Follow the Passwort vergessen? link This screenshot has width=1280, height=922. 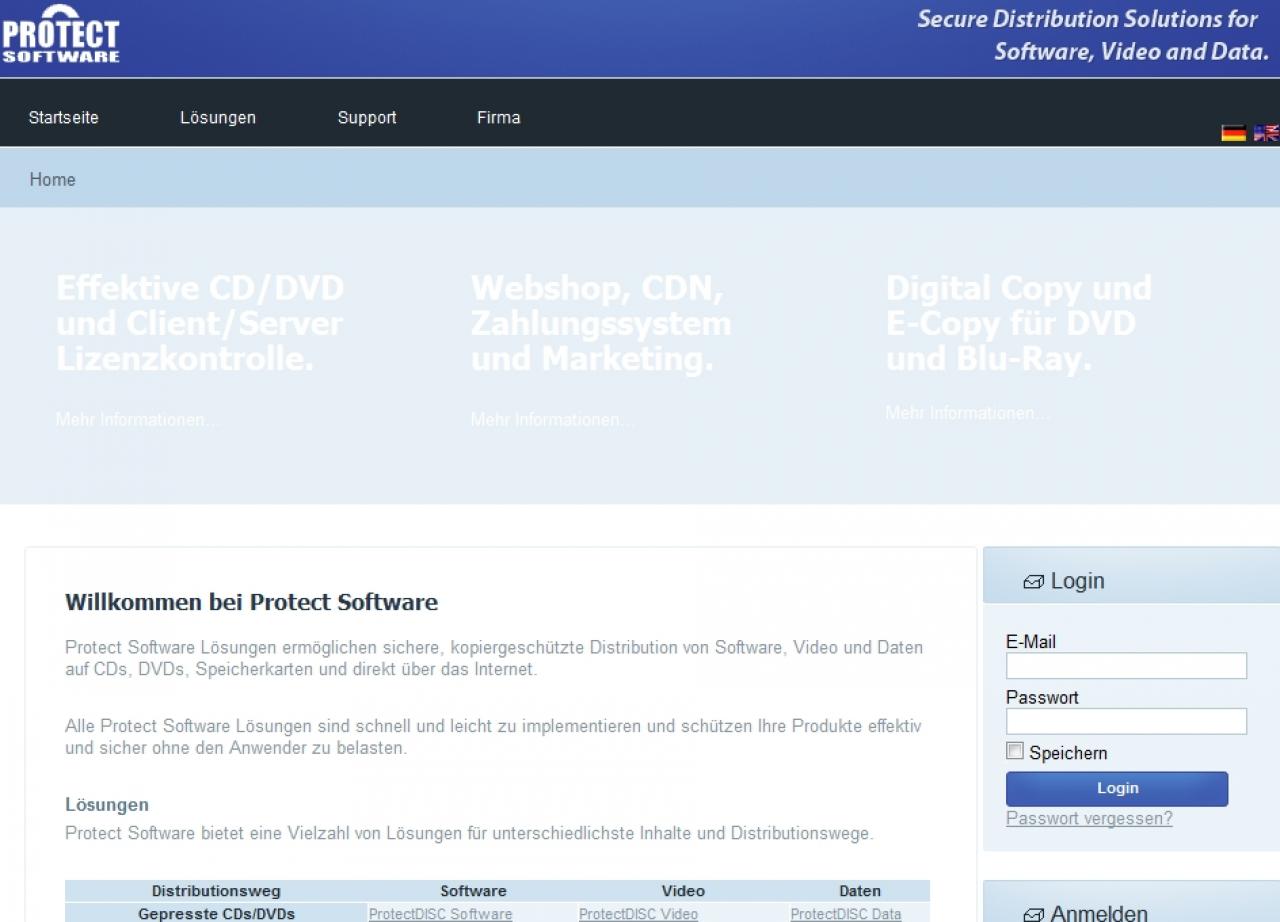click(x=1089, y=819)
